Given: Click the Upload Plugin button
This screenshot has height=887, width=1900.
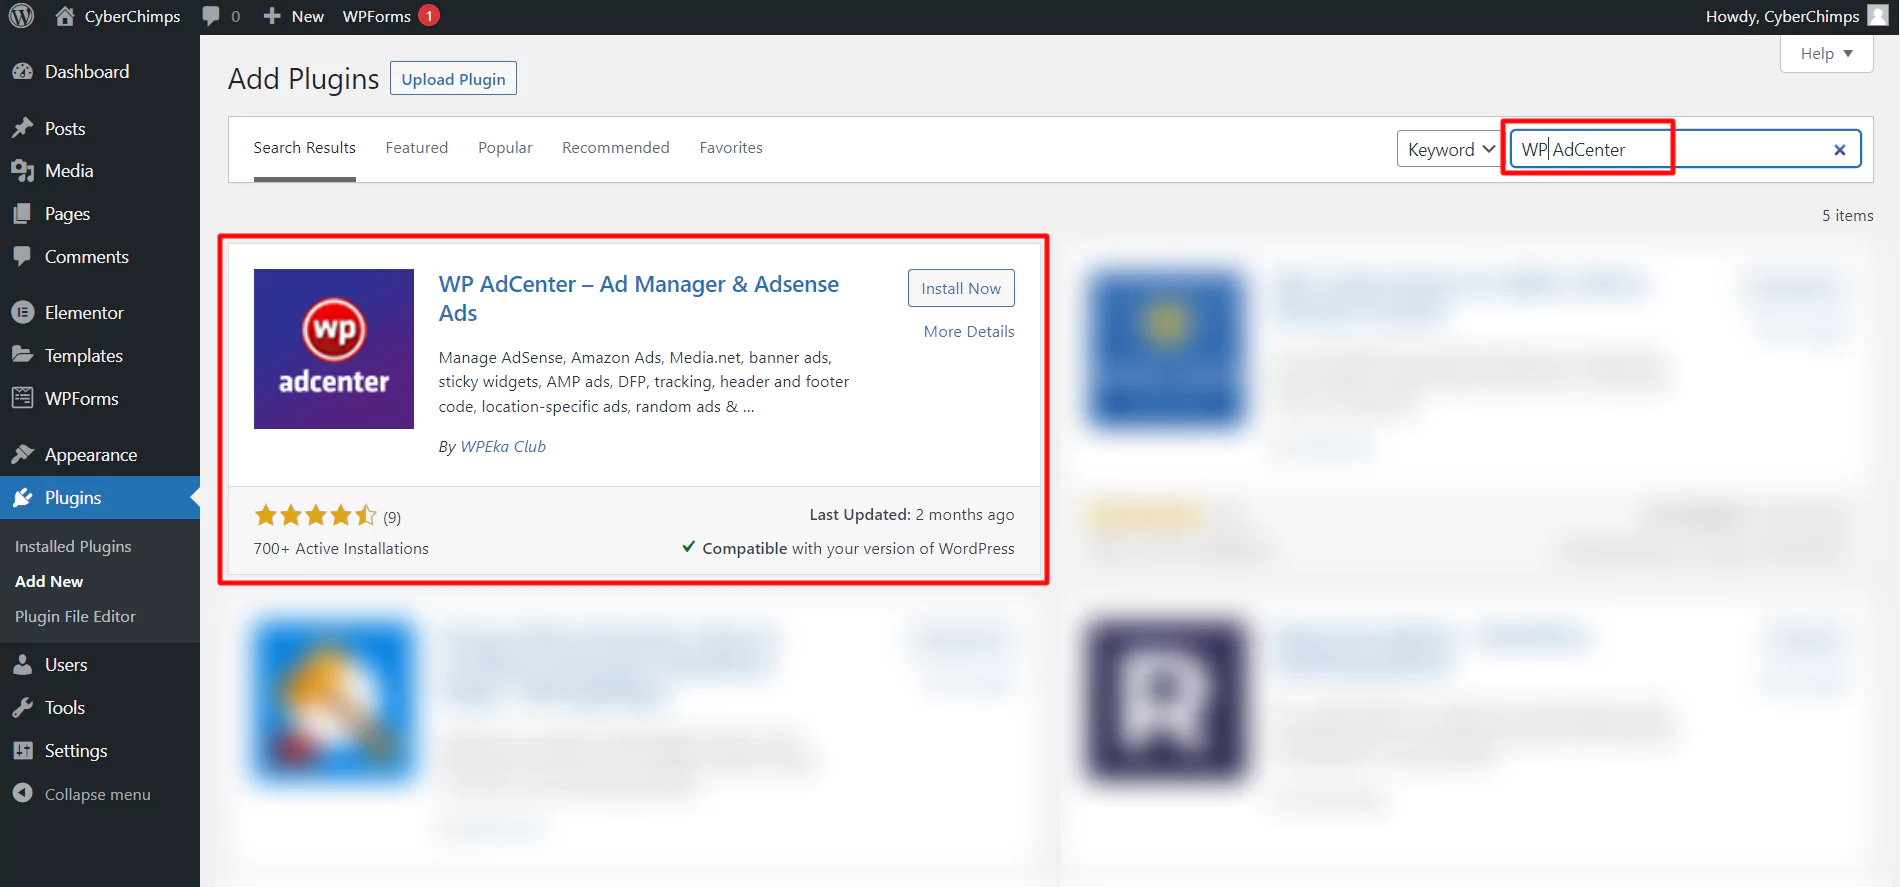Looking at the screenshot, I should point(453,79).
